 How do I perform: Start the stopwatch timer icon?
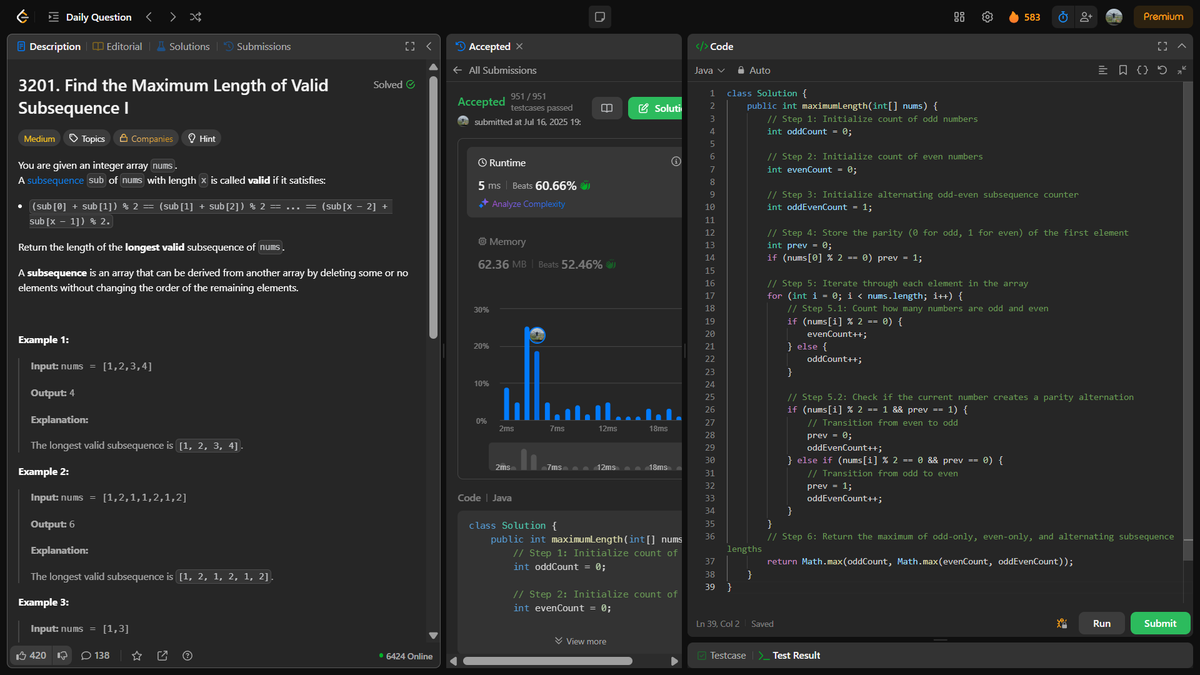[1063, 17]
